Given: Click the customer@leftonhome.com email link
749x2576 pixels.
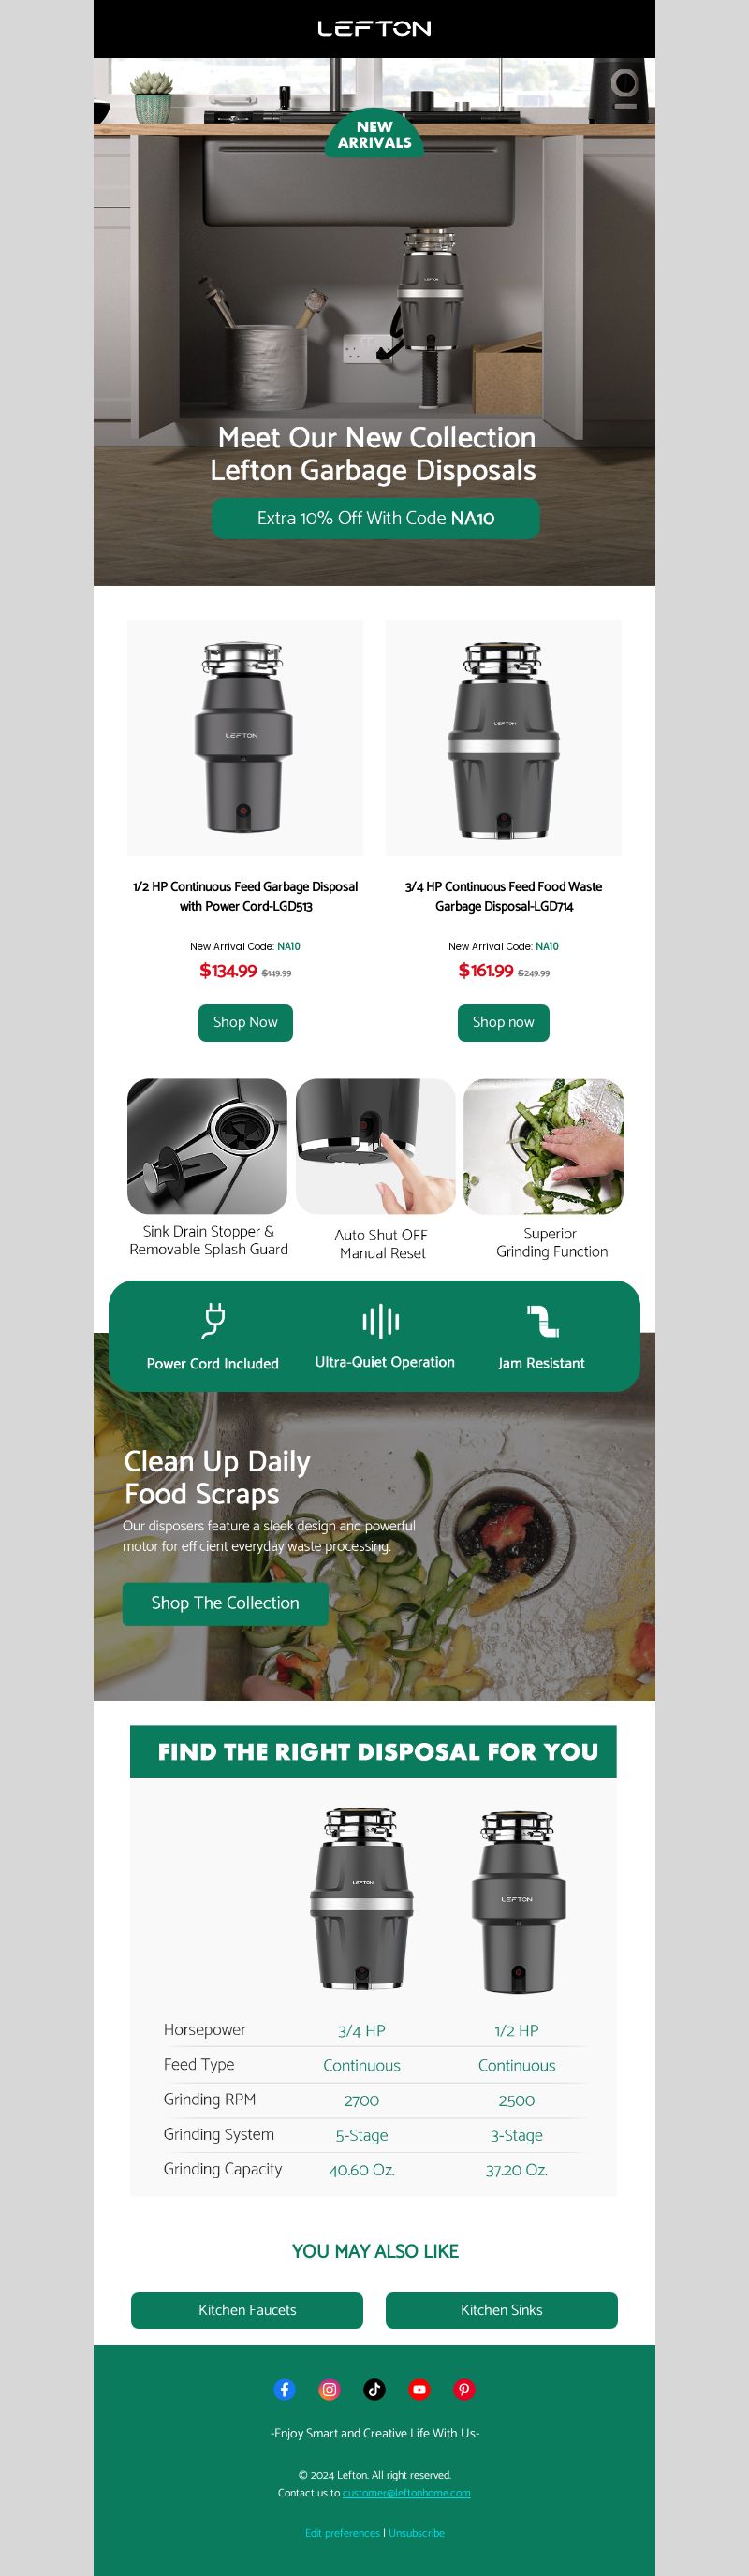Looking at the screenshot, I should tap(406, 2493).
